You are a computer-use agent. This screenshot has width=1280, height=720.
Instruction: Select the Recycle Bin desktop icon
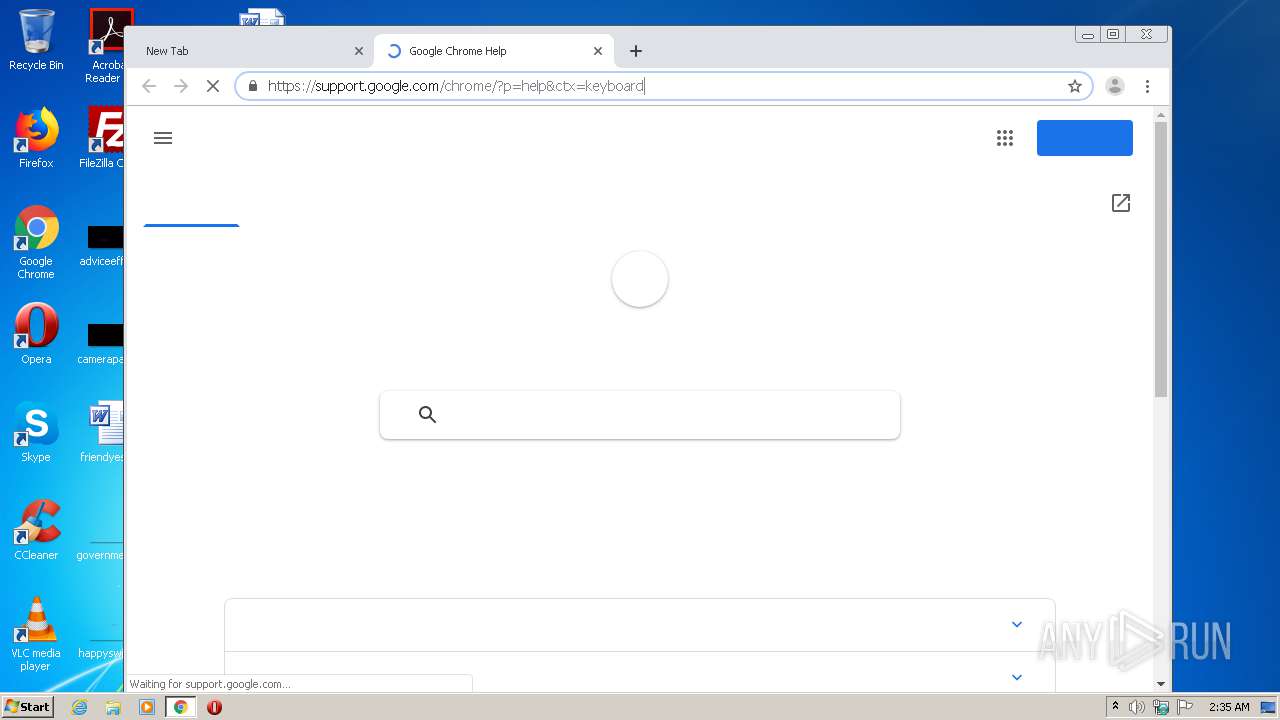36,40
